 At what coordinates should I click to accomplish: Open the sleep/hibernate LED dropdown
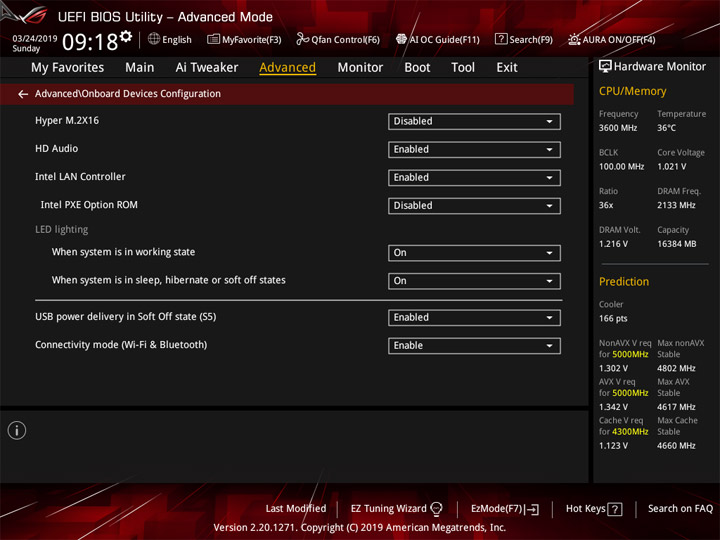pos(474,281)
